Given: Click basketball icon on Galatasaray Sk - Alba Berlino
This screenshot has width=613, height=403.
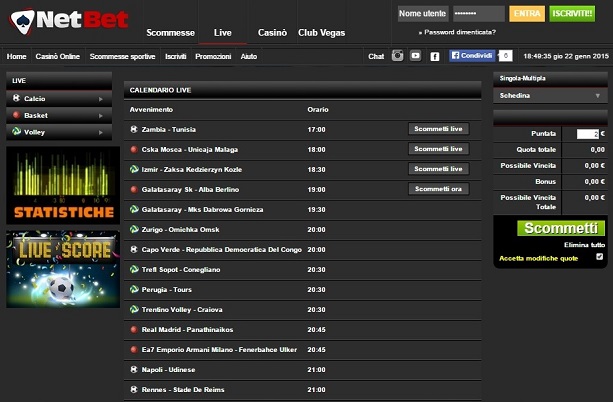Looking at the screenshot, I should tap(134, 189).
